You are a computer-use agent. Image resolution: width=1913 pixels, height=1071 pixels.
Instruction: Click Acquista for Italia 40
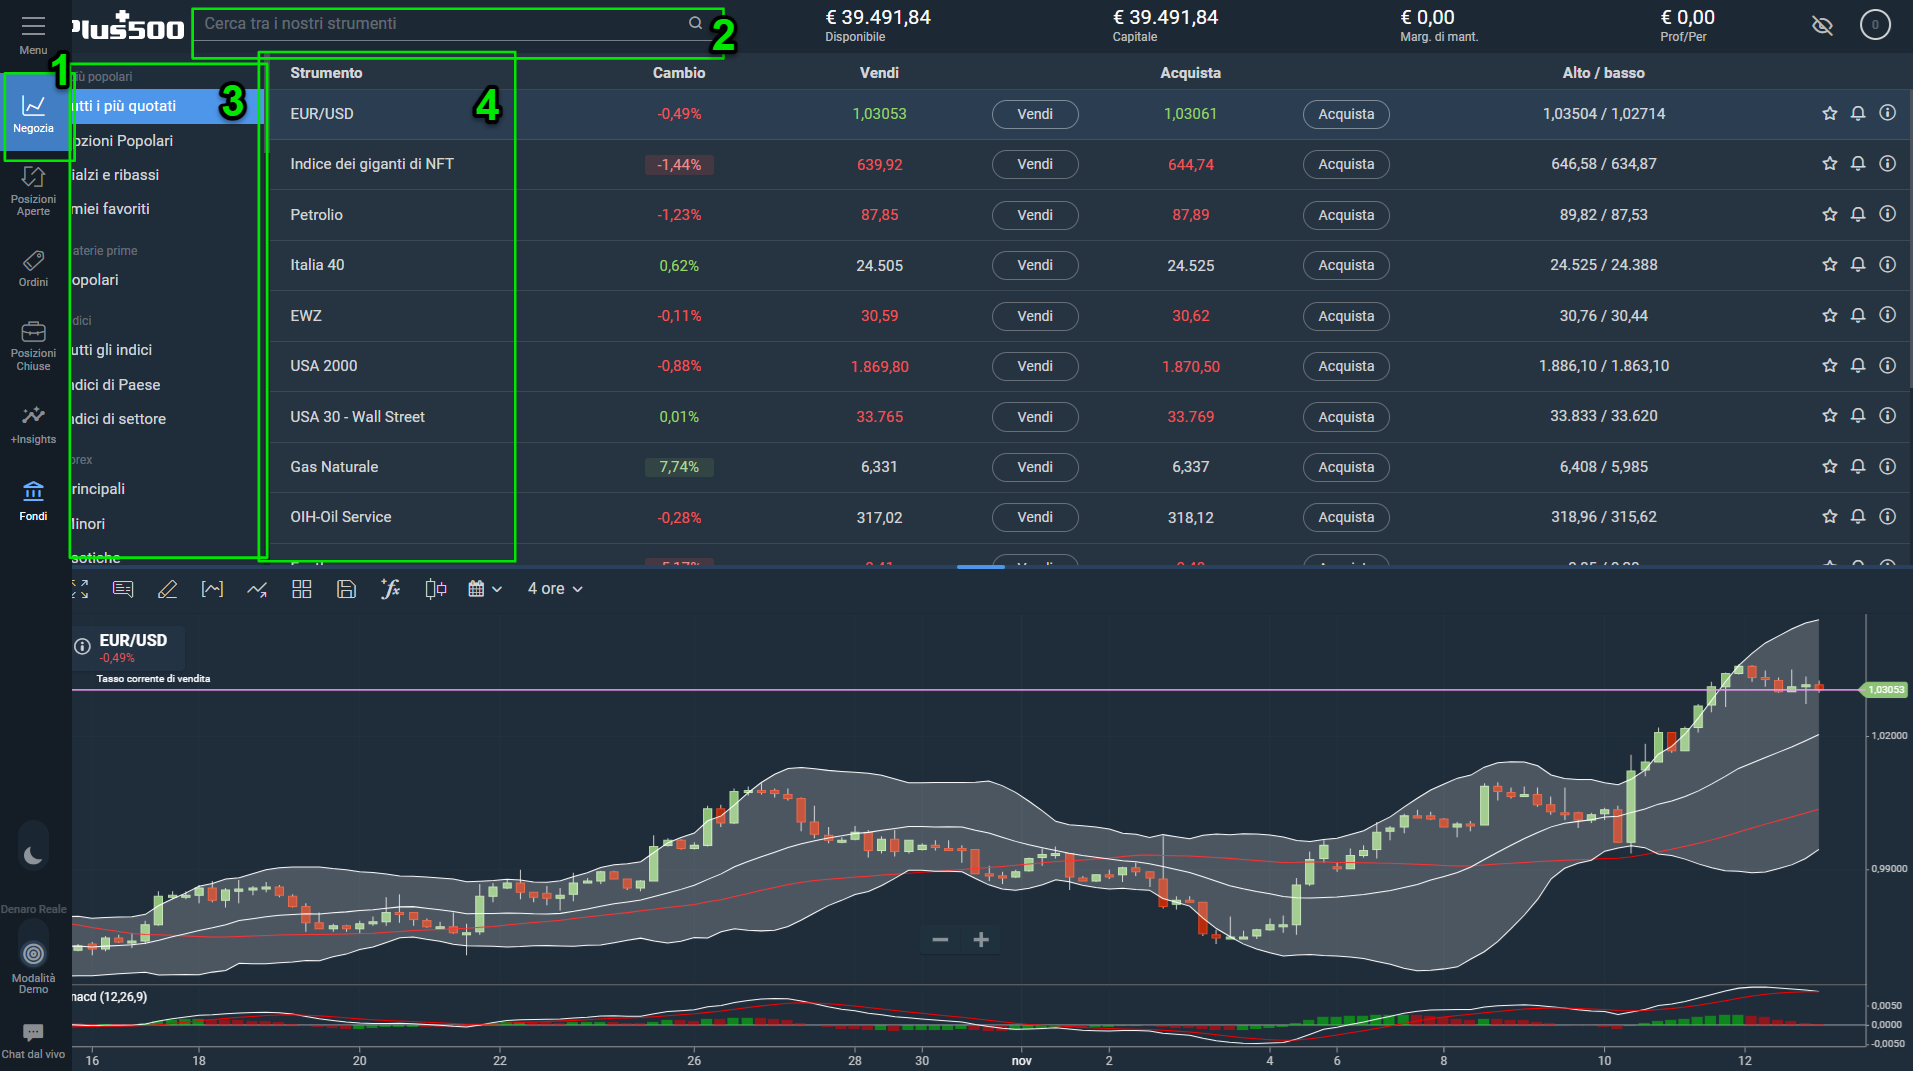pos(1346,265)
